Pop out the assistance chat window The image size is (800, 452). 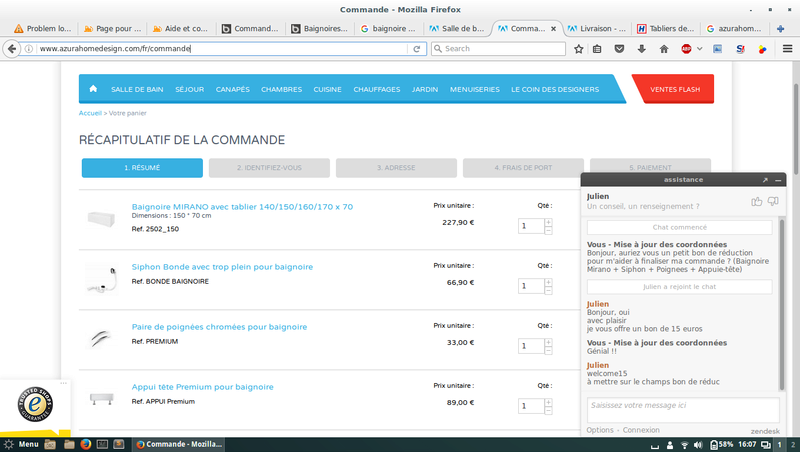765,180
